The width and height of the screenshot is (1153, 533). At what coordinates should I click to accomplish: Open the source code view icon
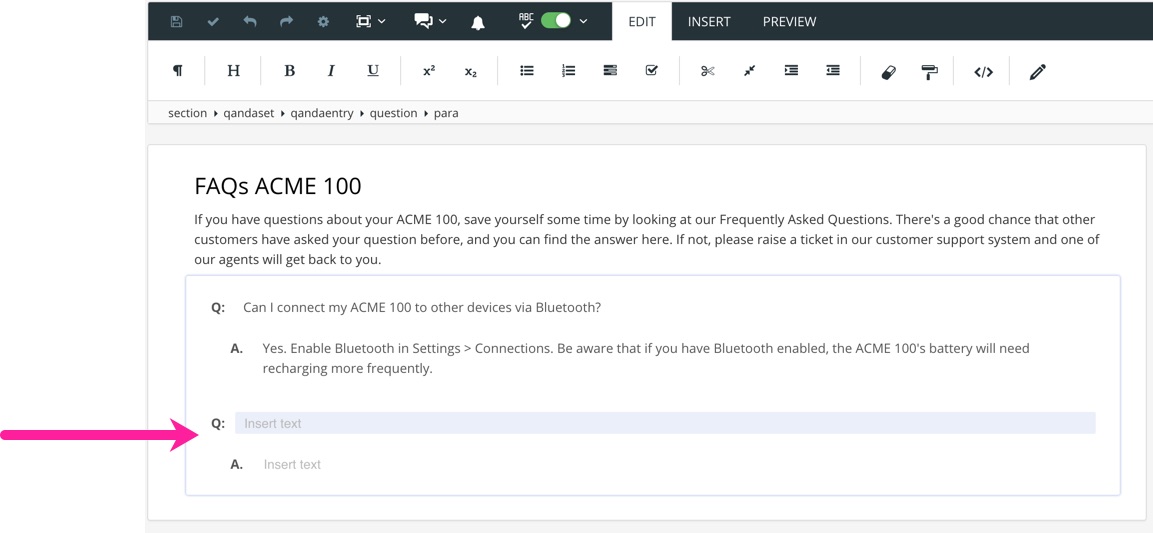(983, 72)
